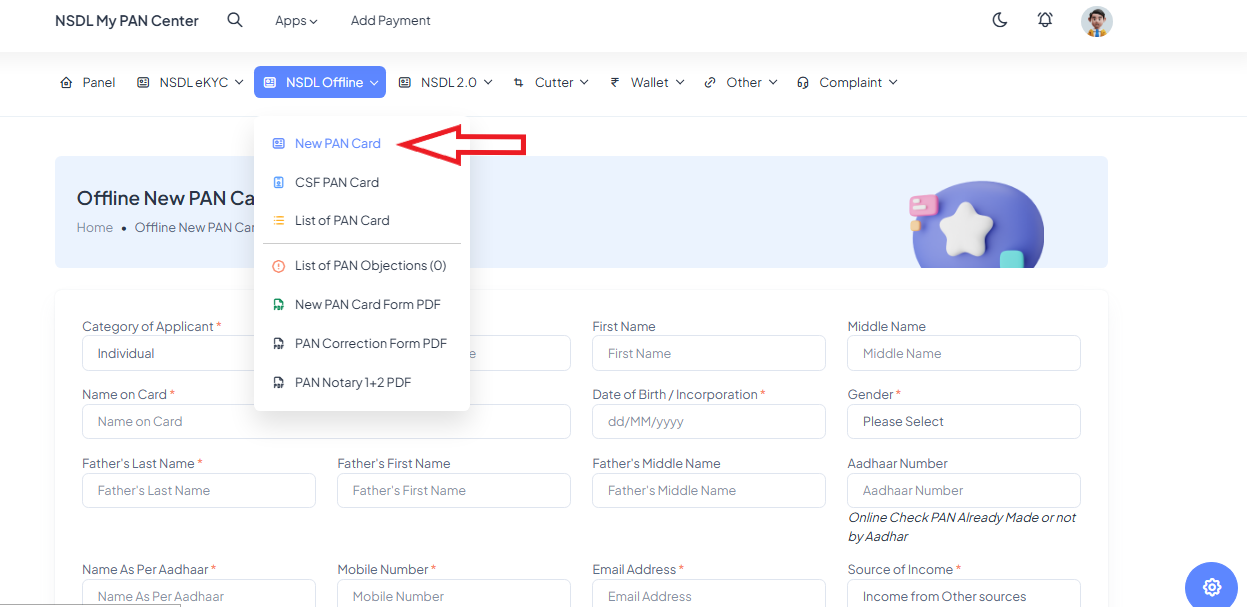Viewport: 1247px width, 607px height.
Task: Click the New PAN Card Form PDF icon
Action: [x=279, y=304]
